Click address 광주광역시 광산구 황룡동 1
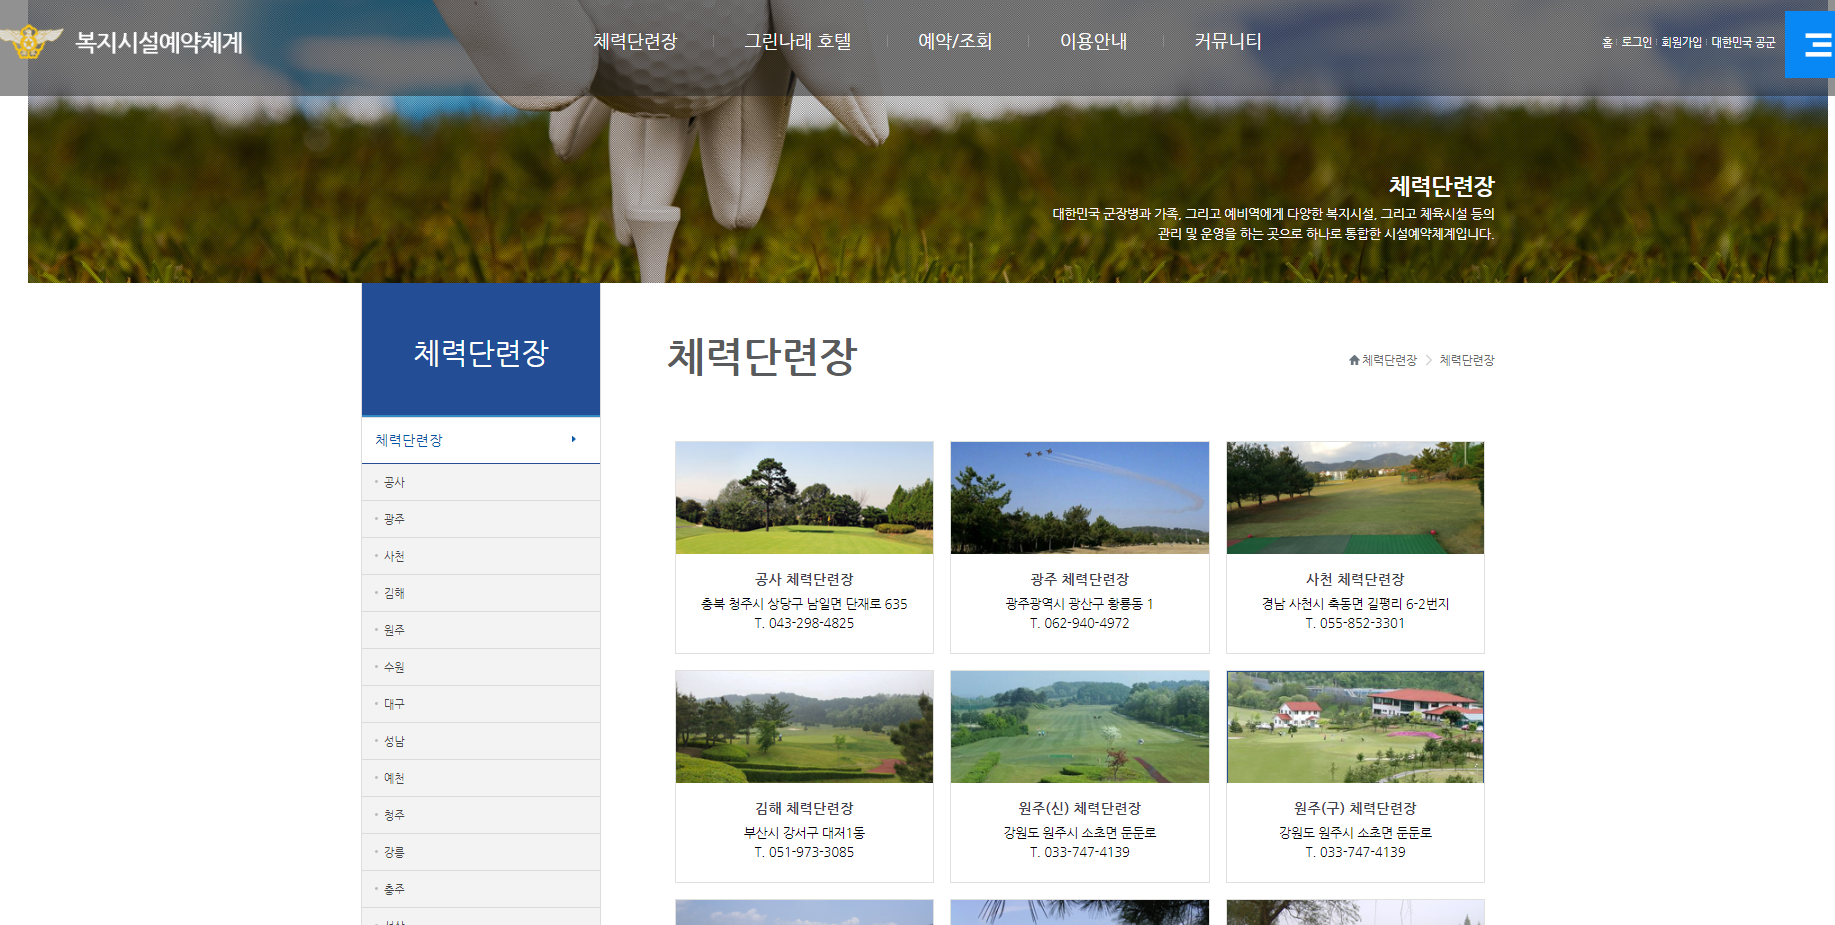The height and width of the screenshot is (925, 1835). point(1080,604)
